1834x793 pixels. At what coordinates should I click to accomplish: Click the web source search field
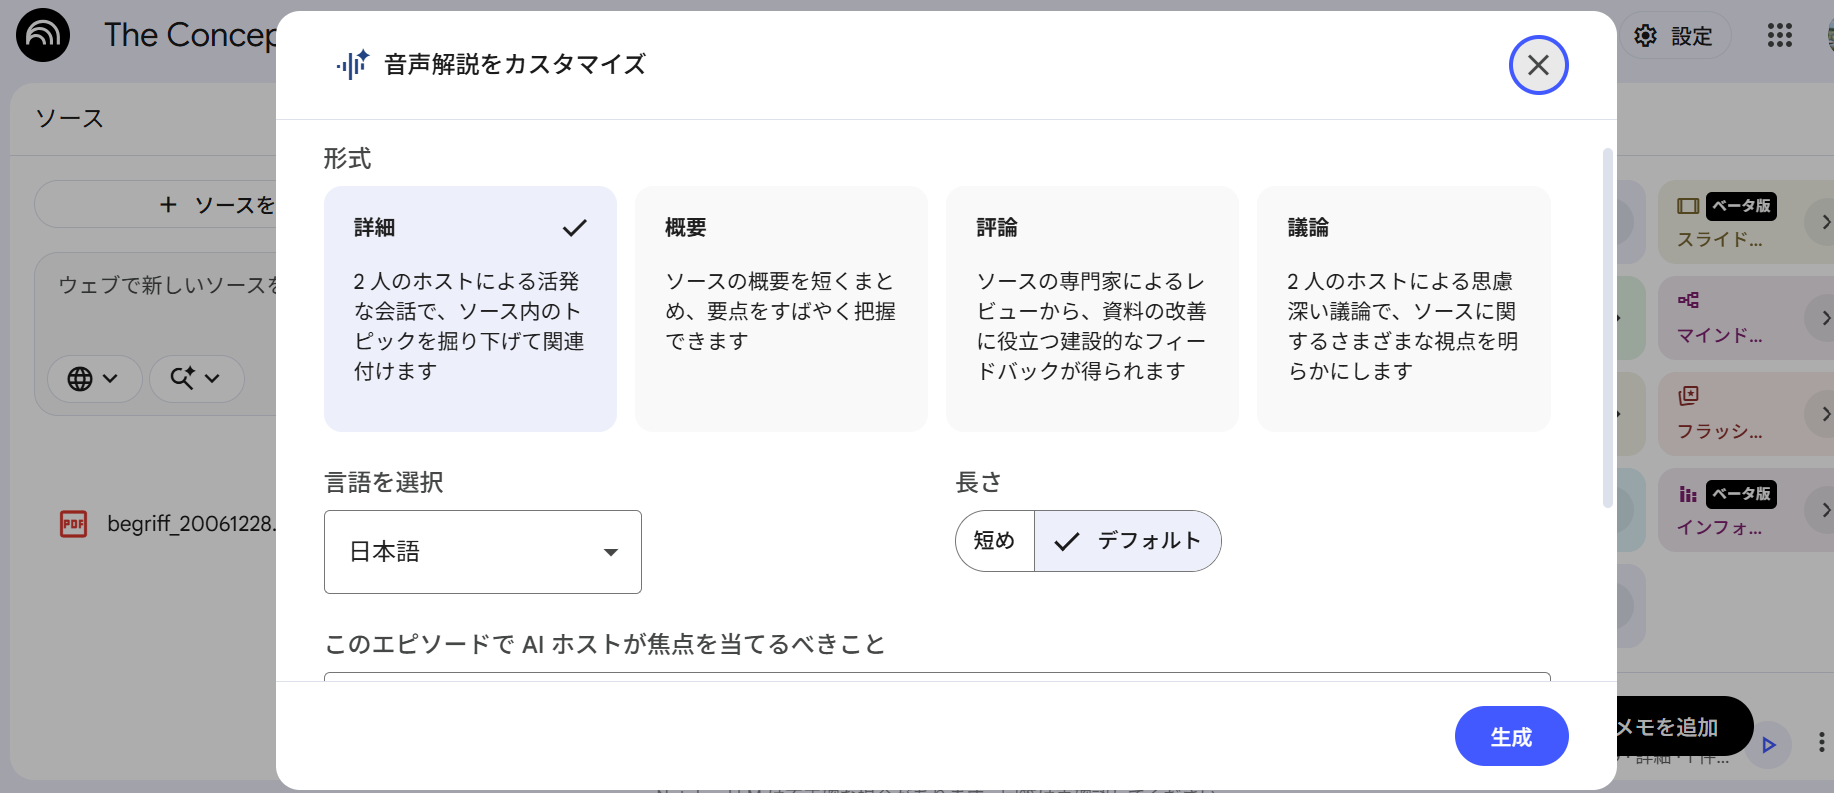coord(166,286)
